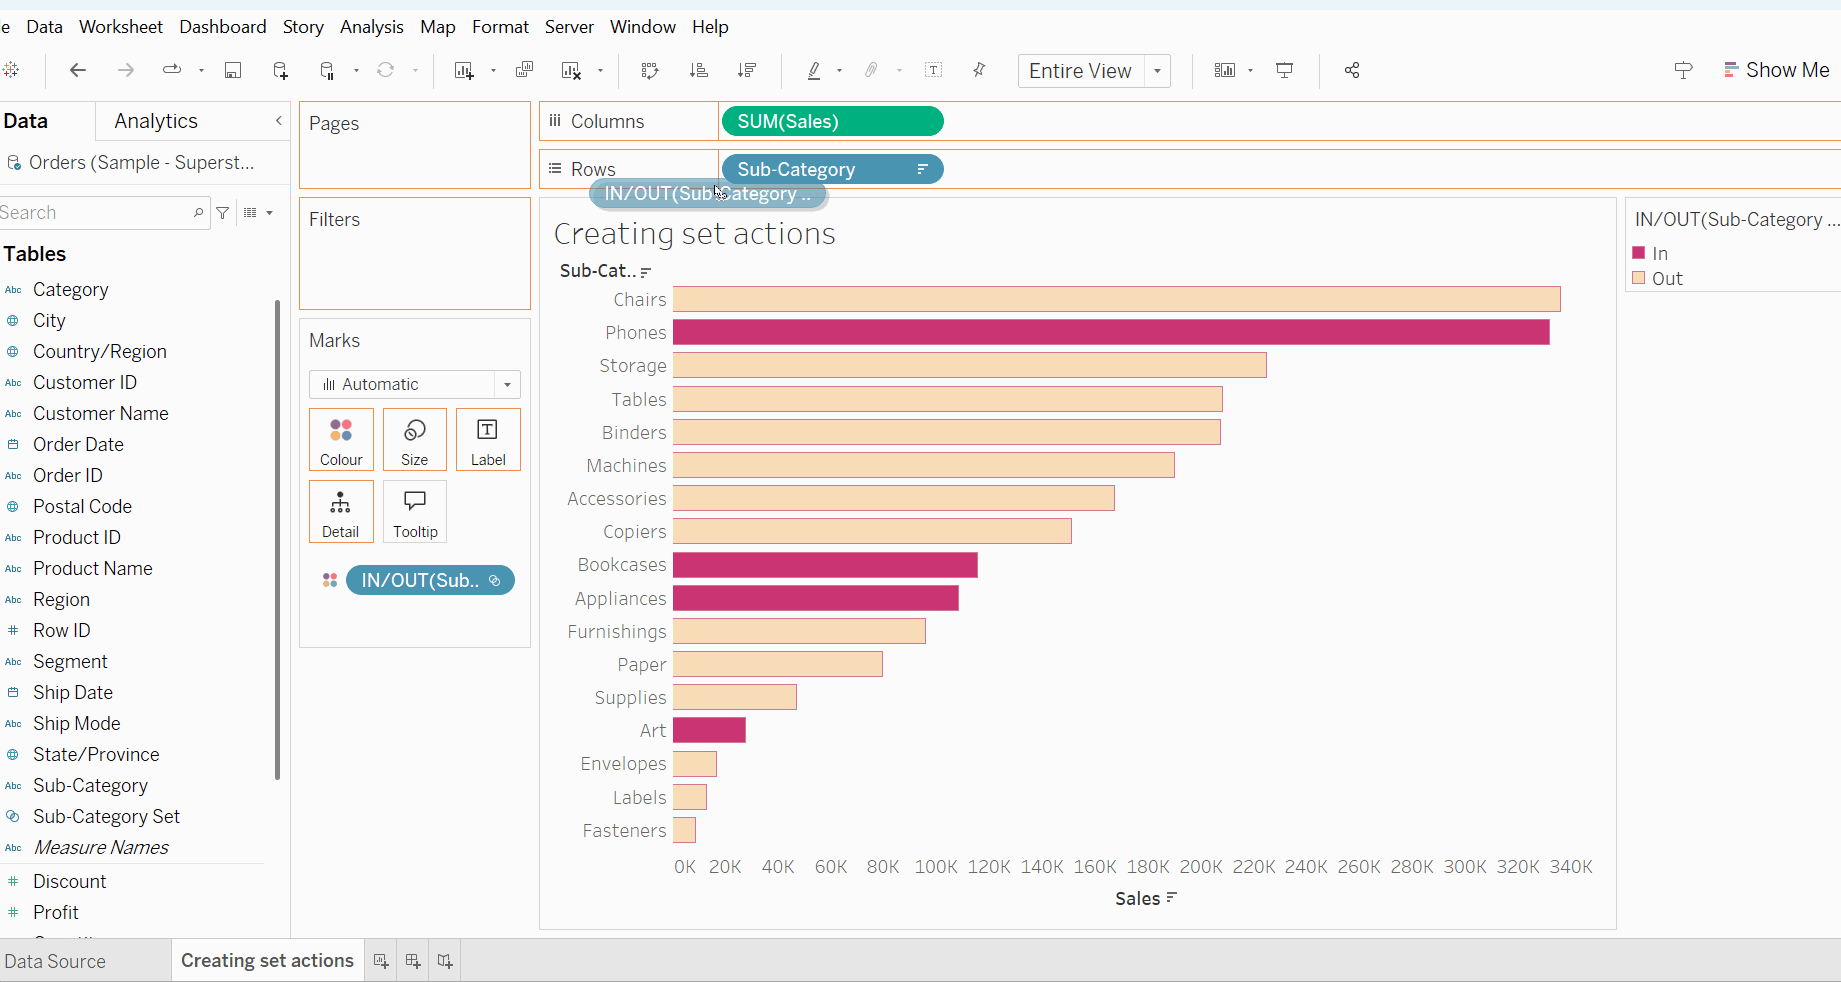Collapse the Data pane with the chevron
This screenshot has height=982, width=1841.
click(279, 121)
